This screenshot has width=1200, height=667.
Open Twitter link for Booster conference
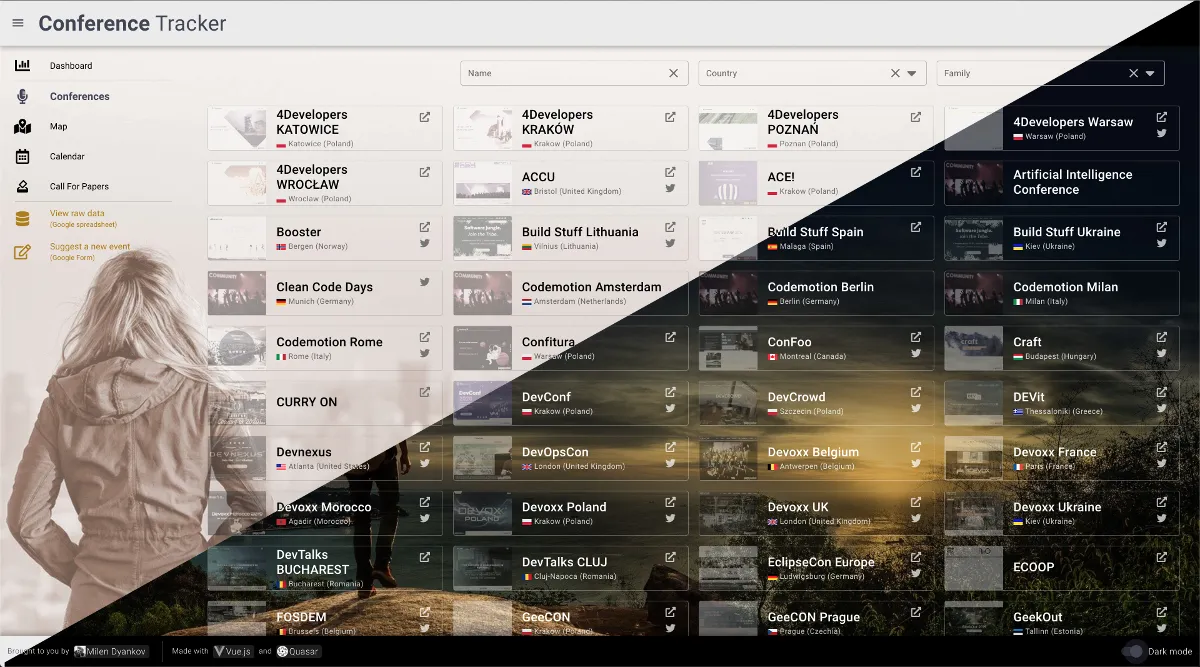point(424,243)
